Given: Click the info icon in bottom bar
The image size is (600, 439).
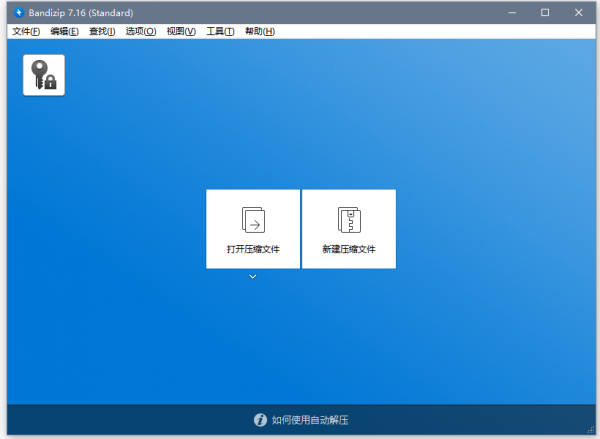Looking at the screenshot, I should click(260, 420).
